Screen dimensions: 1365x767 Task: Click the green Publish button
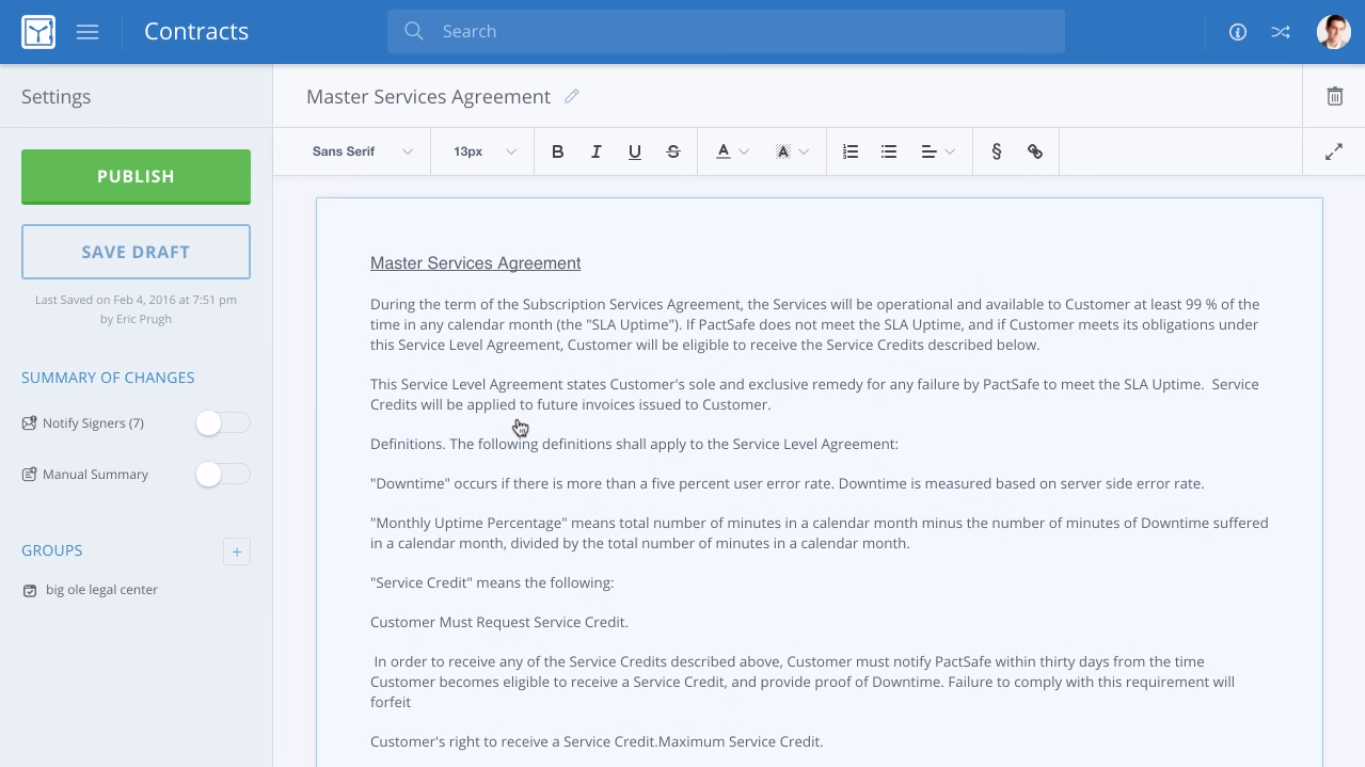click(136, 176)
